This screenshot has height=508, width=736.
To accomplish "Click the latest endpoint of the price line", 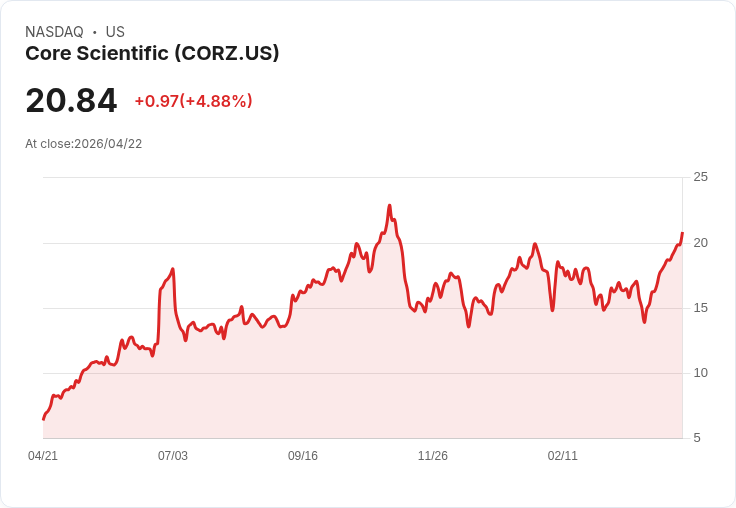I will (682, 233).
